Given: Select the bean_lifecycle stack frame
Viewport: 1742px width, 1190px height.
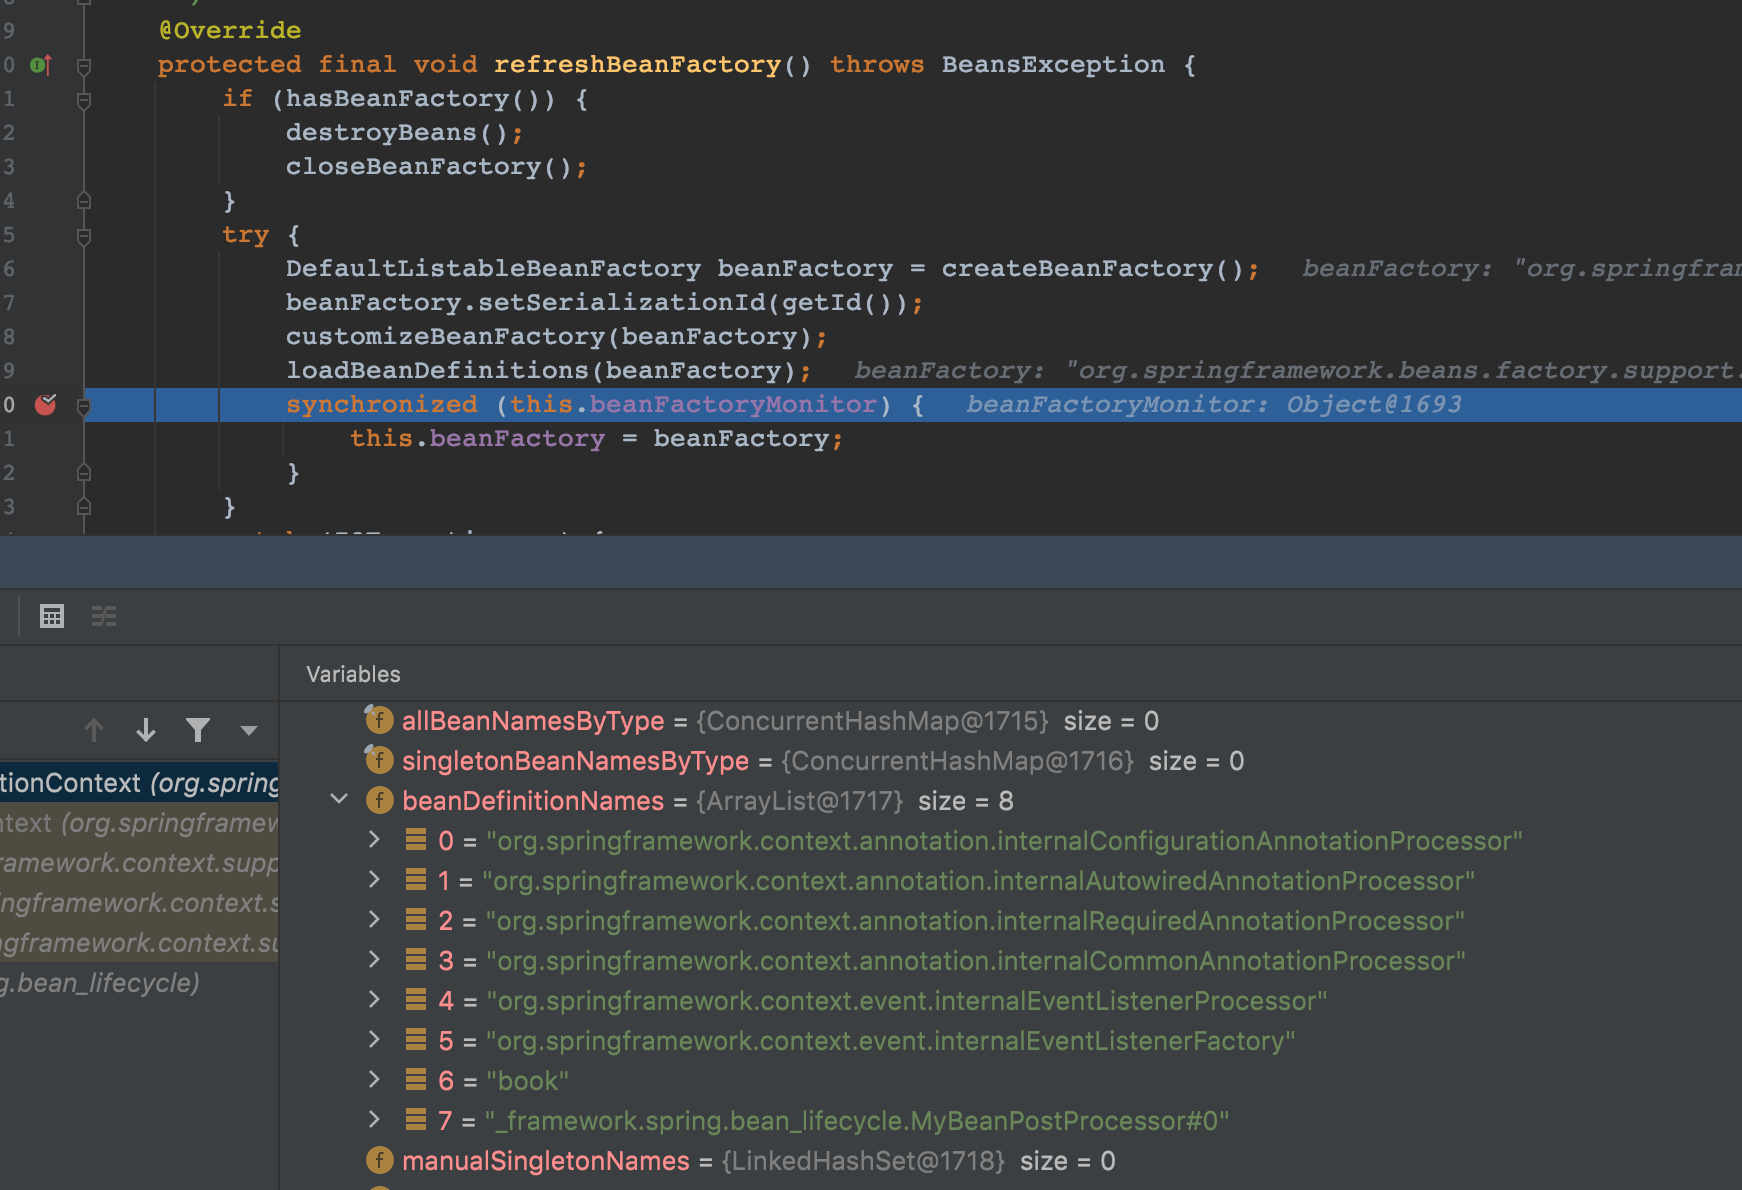Looking at the screenshot, I should click(100, 983).
